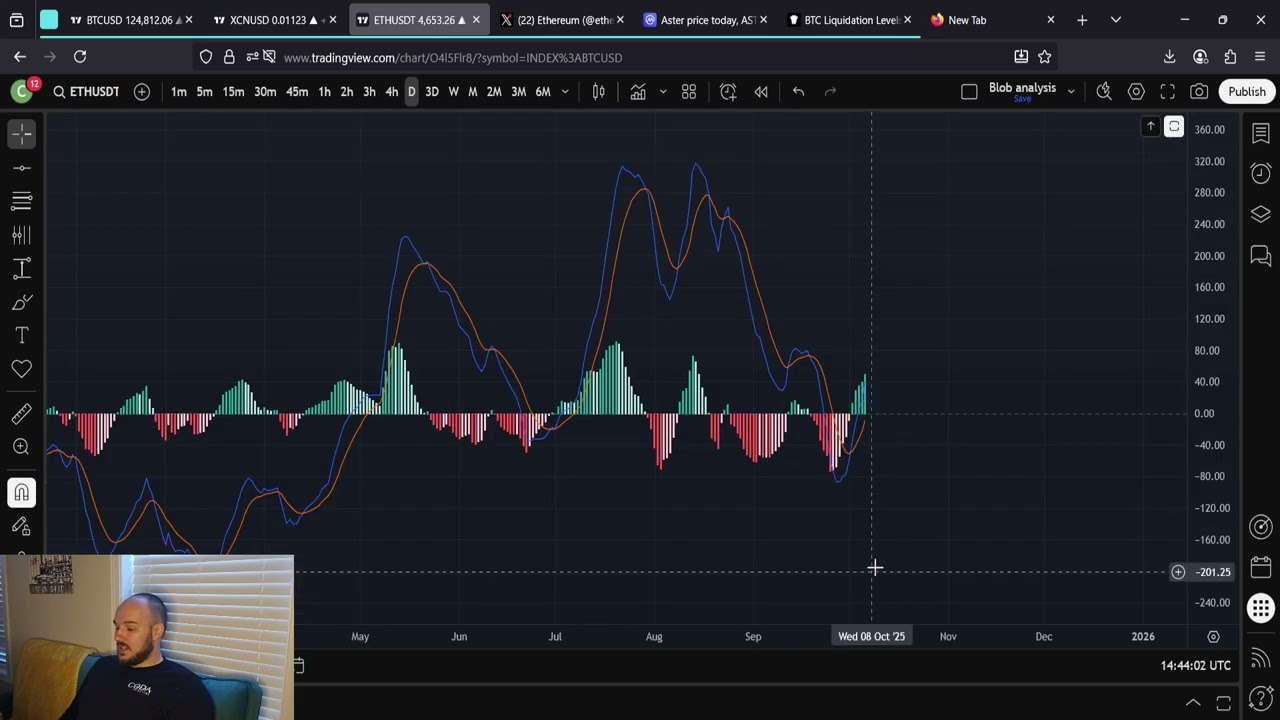Open the Indicators menu
Image resolution: width=1280 pixels, height=720 pixels.
pos(637,92)
